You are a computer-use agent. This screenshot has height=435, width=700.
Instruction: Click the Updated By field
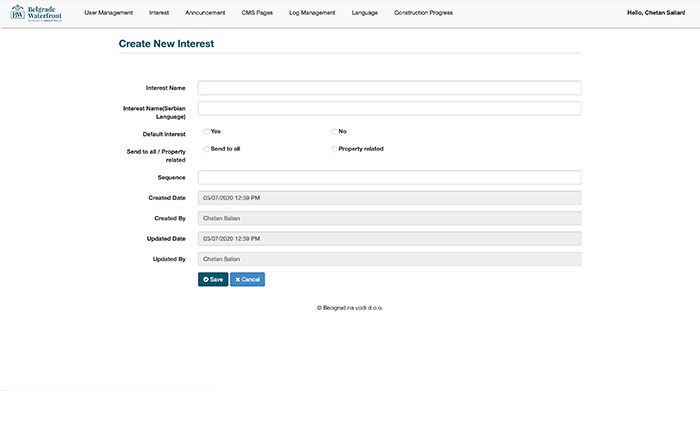tap(389, 259)
